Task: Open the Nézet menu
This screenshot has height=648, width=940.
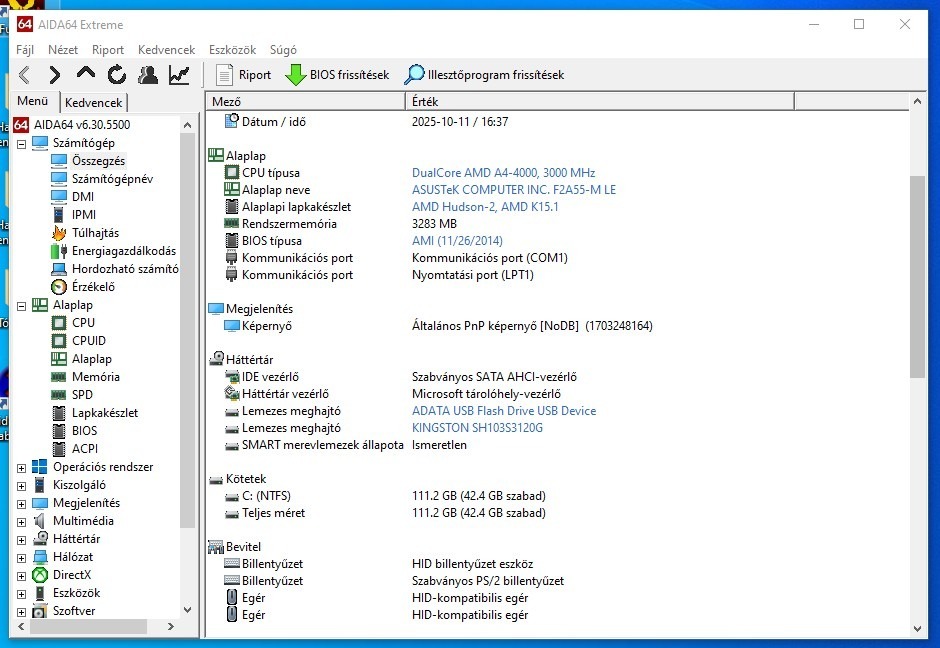Action: [63, 50]
